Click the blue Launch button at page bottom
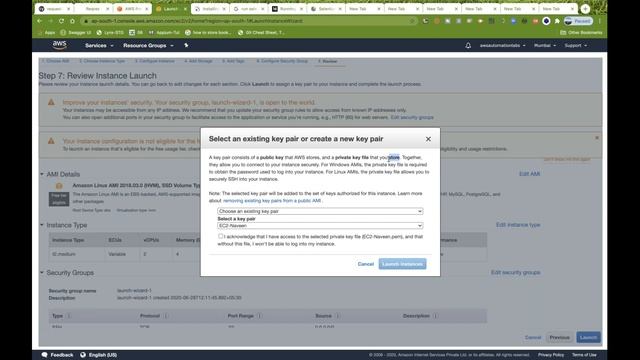This screenshot has height=360, width=640. tap(588, 338)
